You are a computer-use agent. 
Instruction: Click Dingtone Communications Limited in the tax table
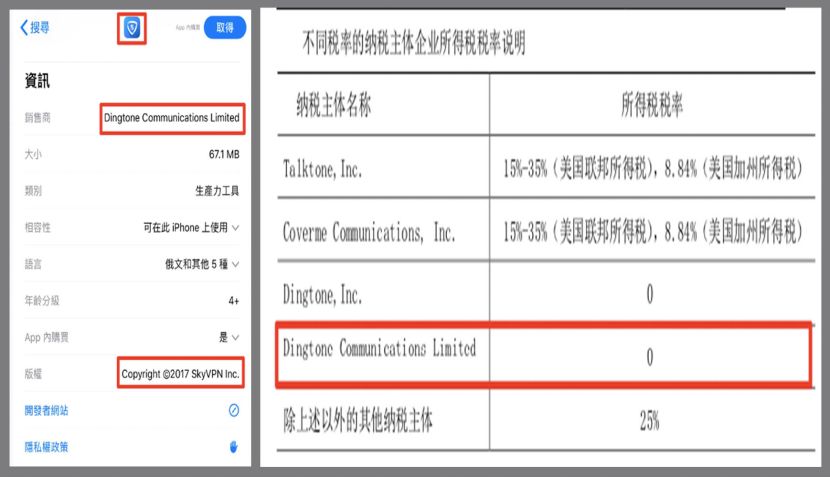click(379, 348)
